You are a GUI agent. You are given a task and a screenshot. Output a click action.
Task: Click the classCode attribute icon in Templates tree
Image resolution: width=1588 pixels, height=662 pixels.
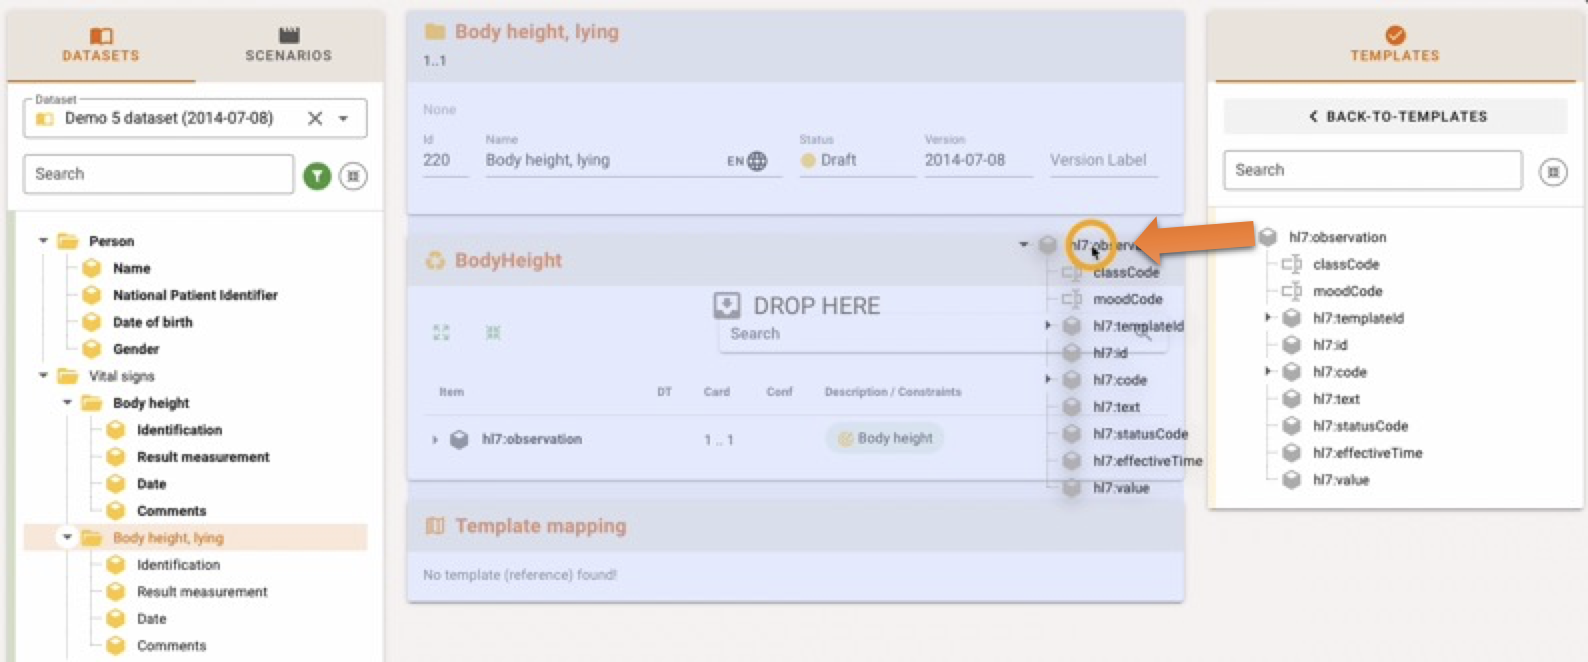1291,264
